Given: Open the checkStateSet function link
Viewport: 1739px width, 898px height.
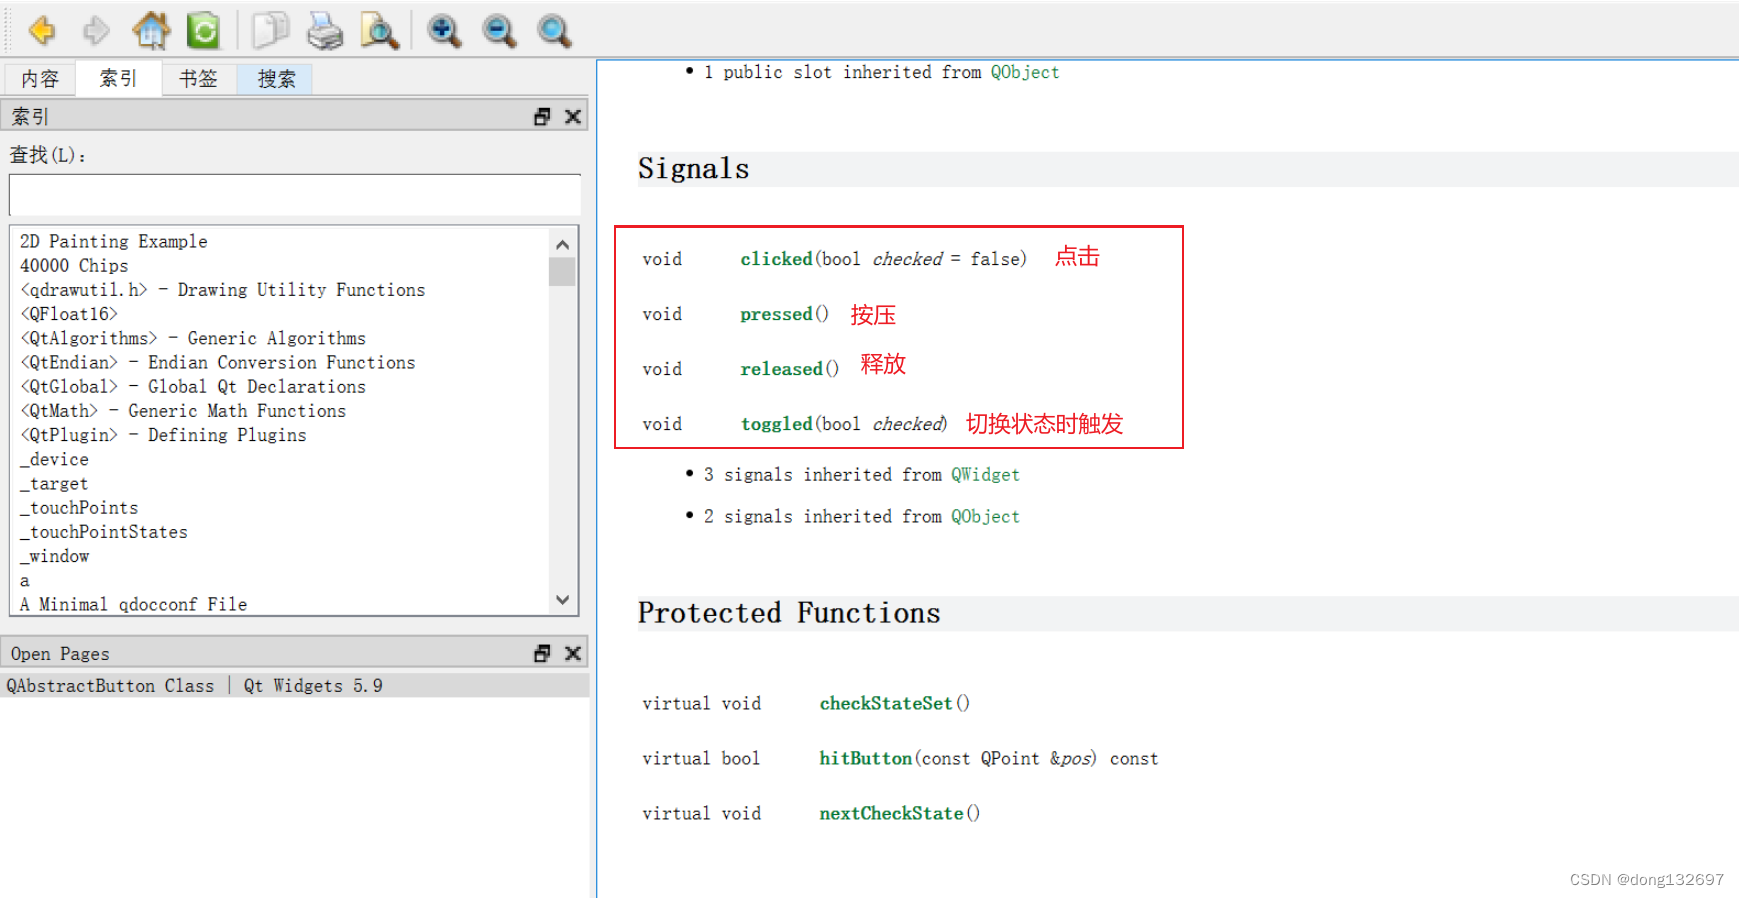Looking at the screenshot, I should coord(886,703).
